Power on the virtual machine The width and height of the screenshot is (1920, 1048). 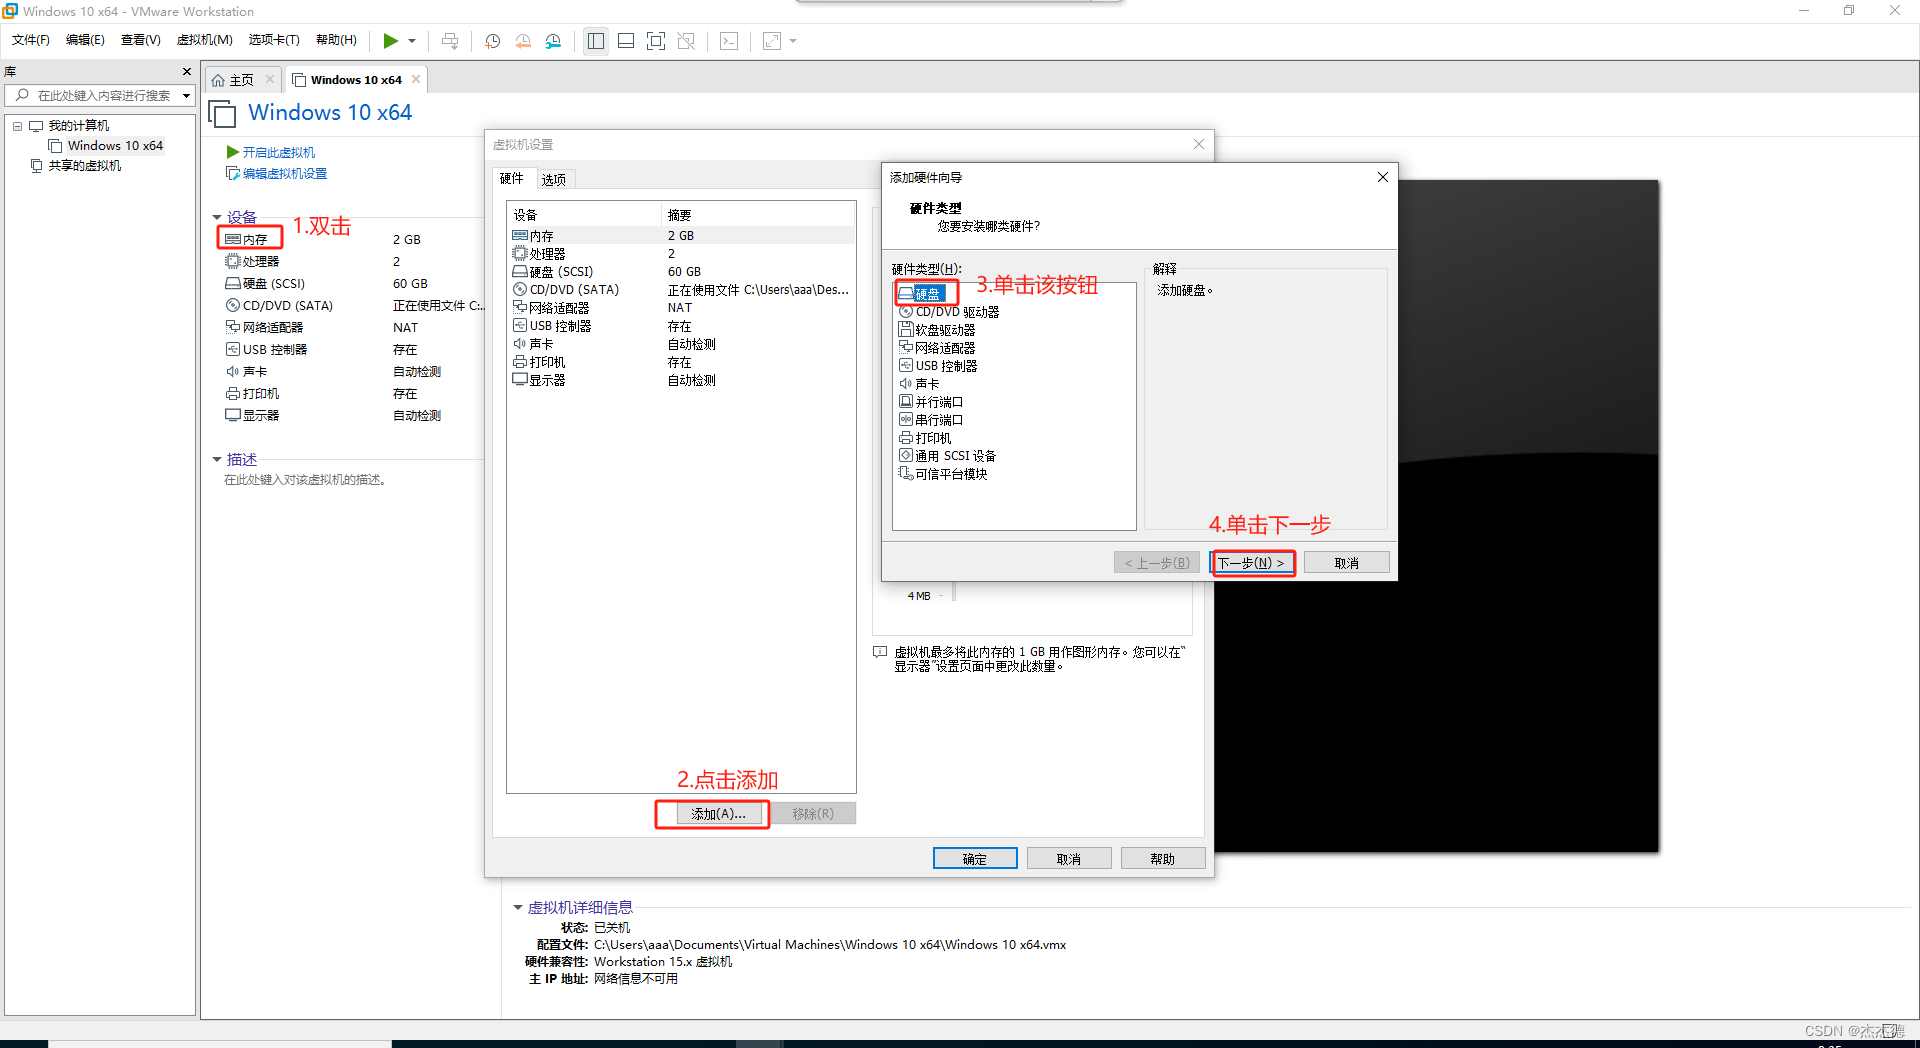point(392,41)
